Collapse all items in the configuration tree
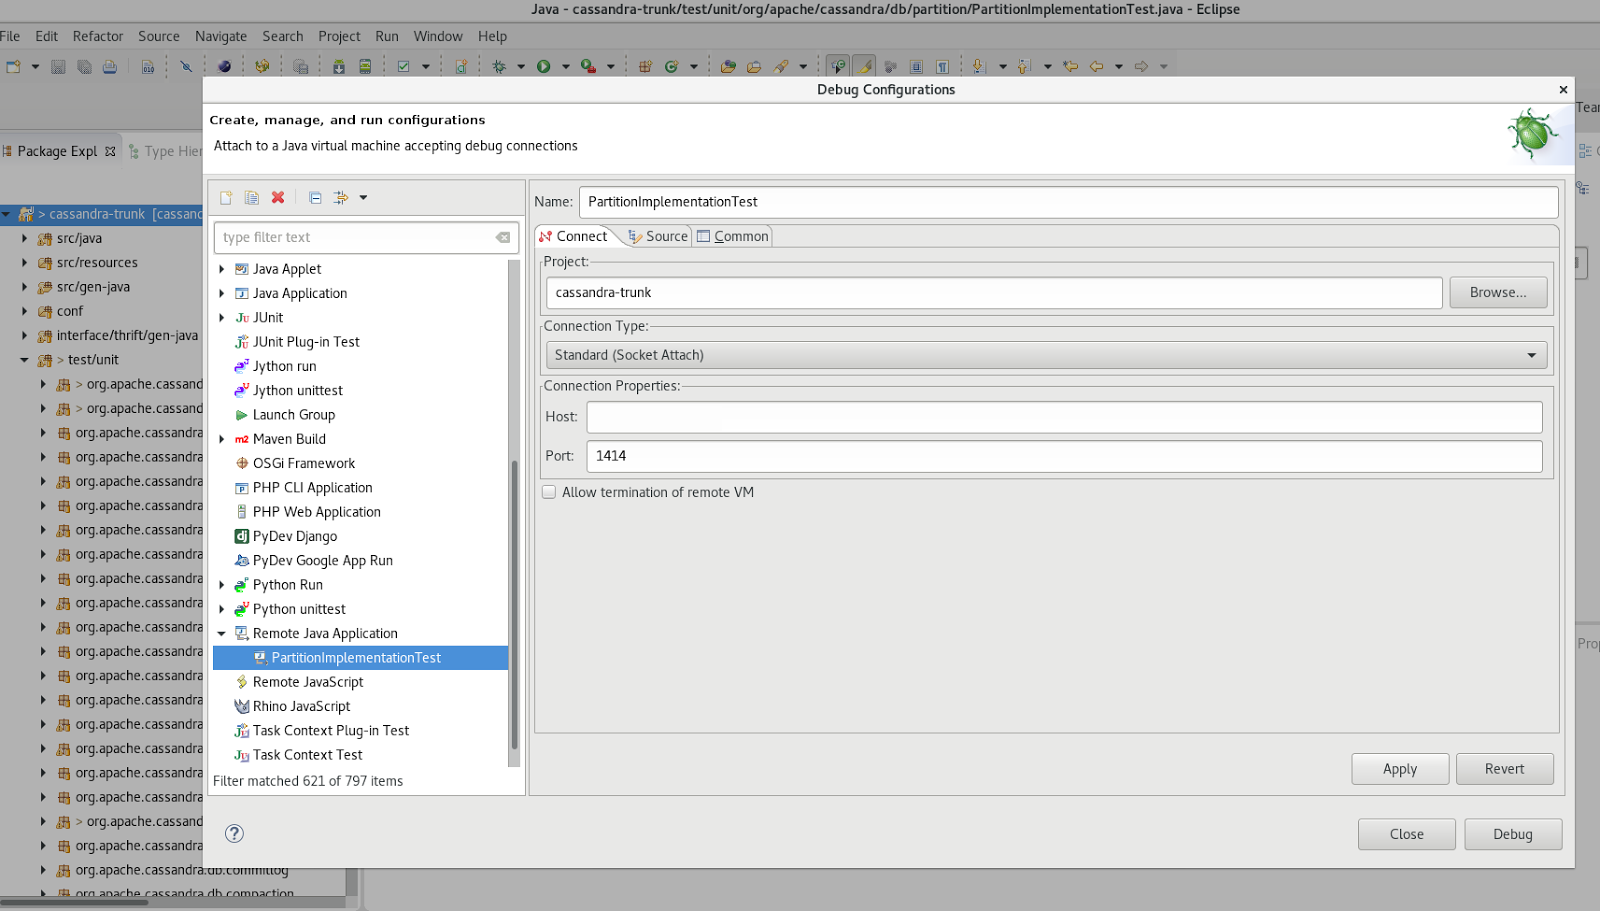The height and width of the screenshot is (911, 1600). [x=313, y=197]
